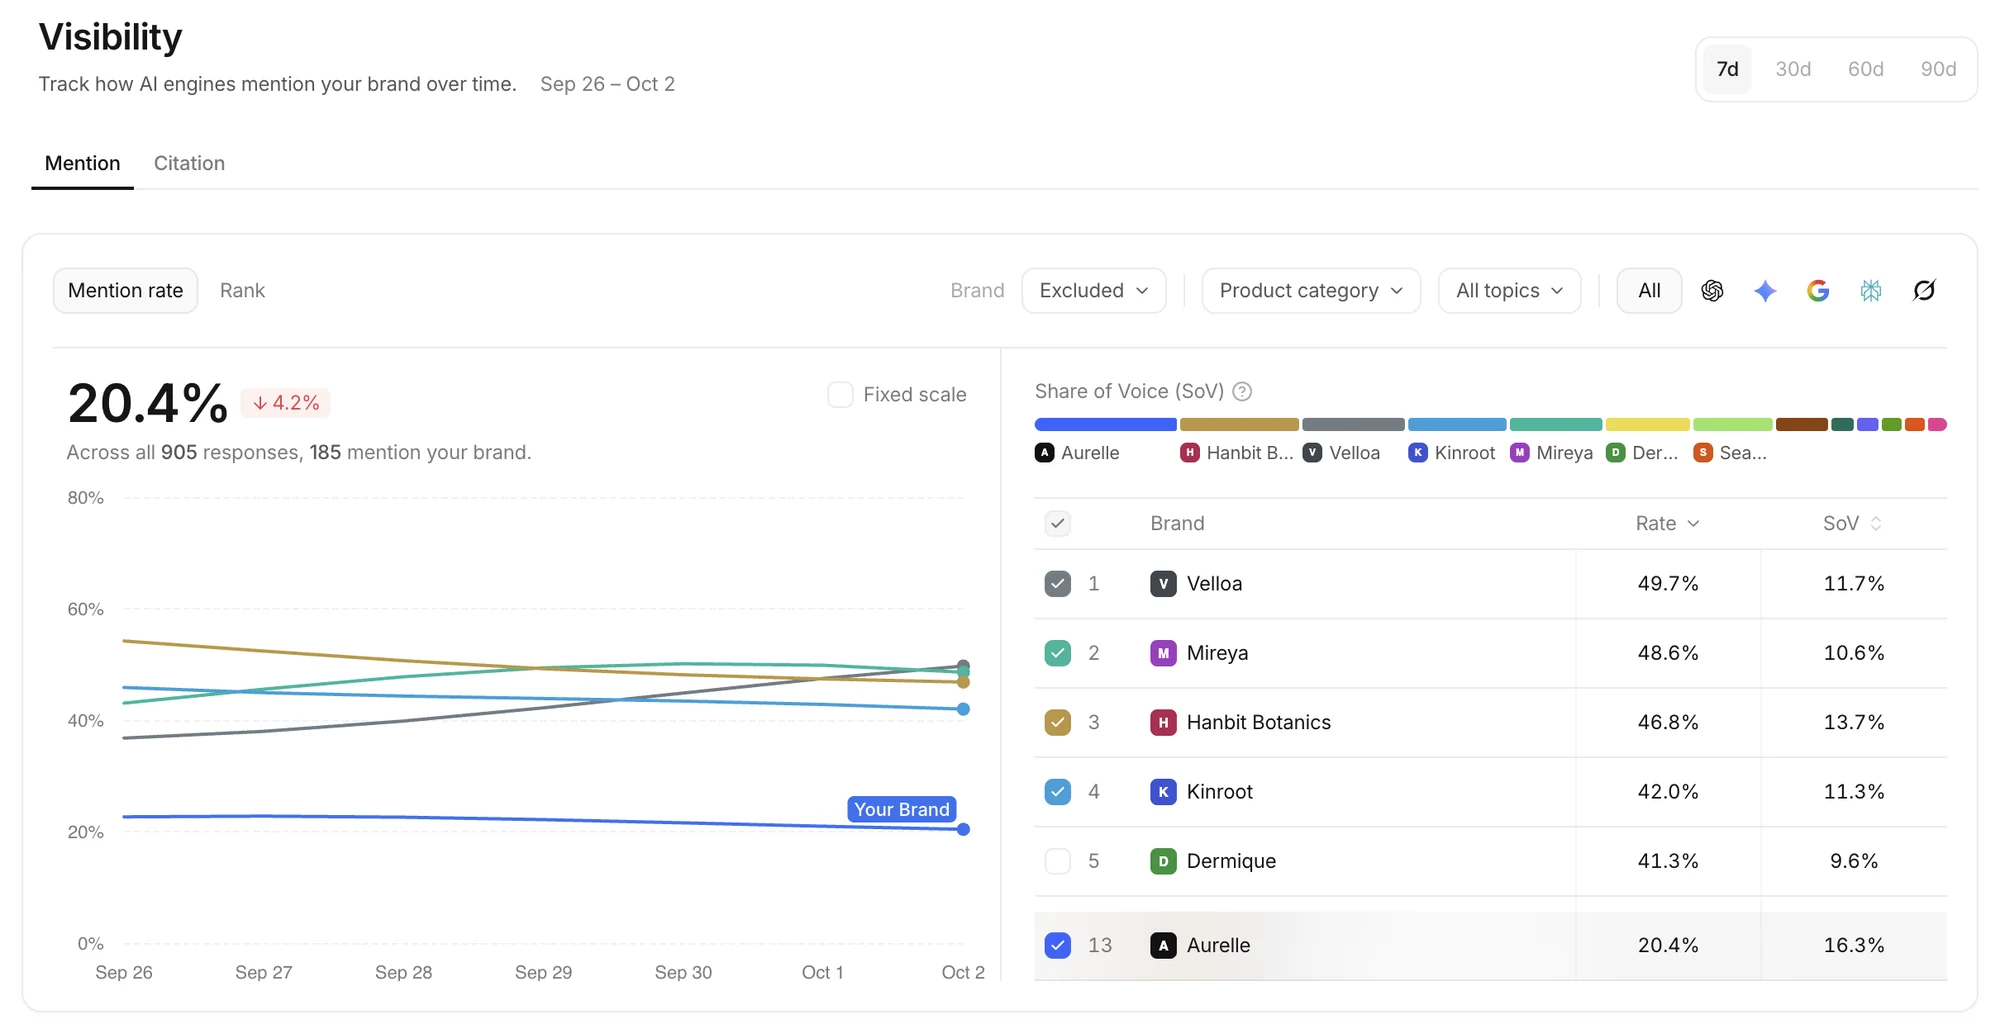The width and height of the screenshot is (2000, 1024).
Task: Click Kinroot line endpoint dot on chart
Action: pyautogui.click(x=963, y=709)
